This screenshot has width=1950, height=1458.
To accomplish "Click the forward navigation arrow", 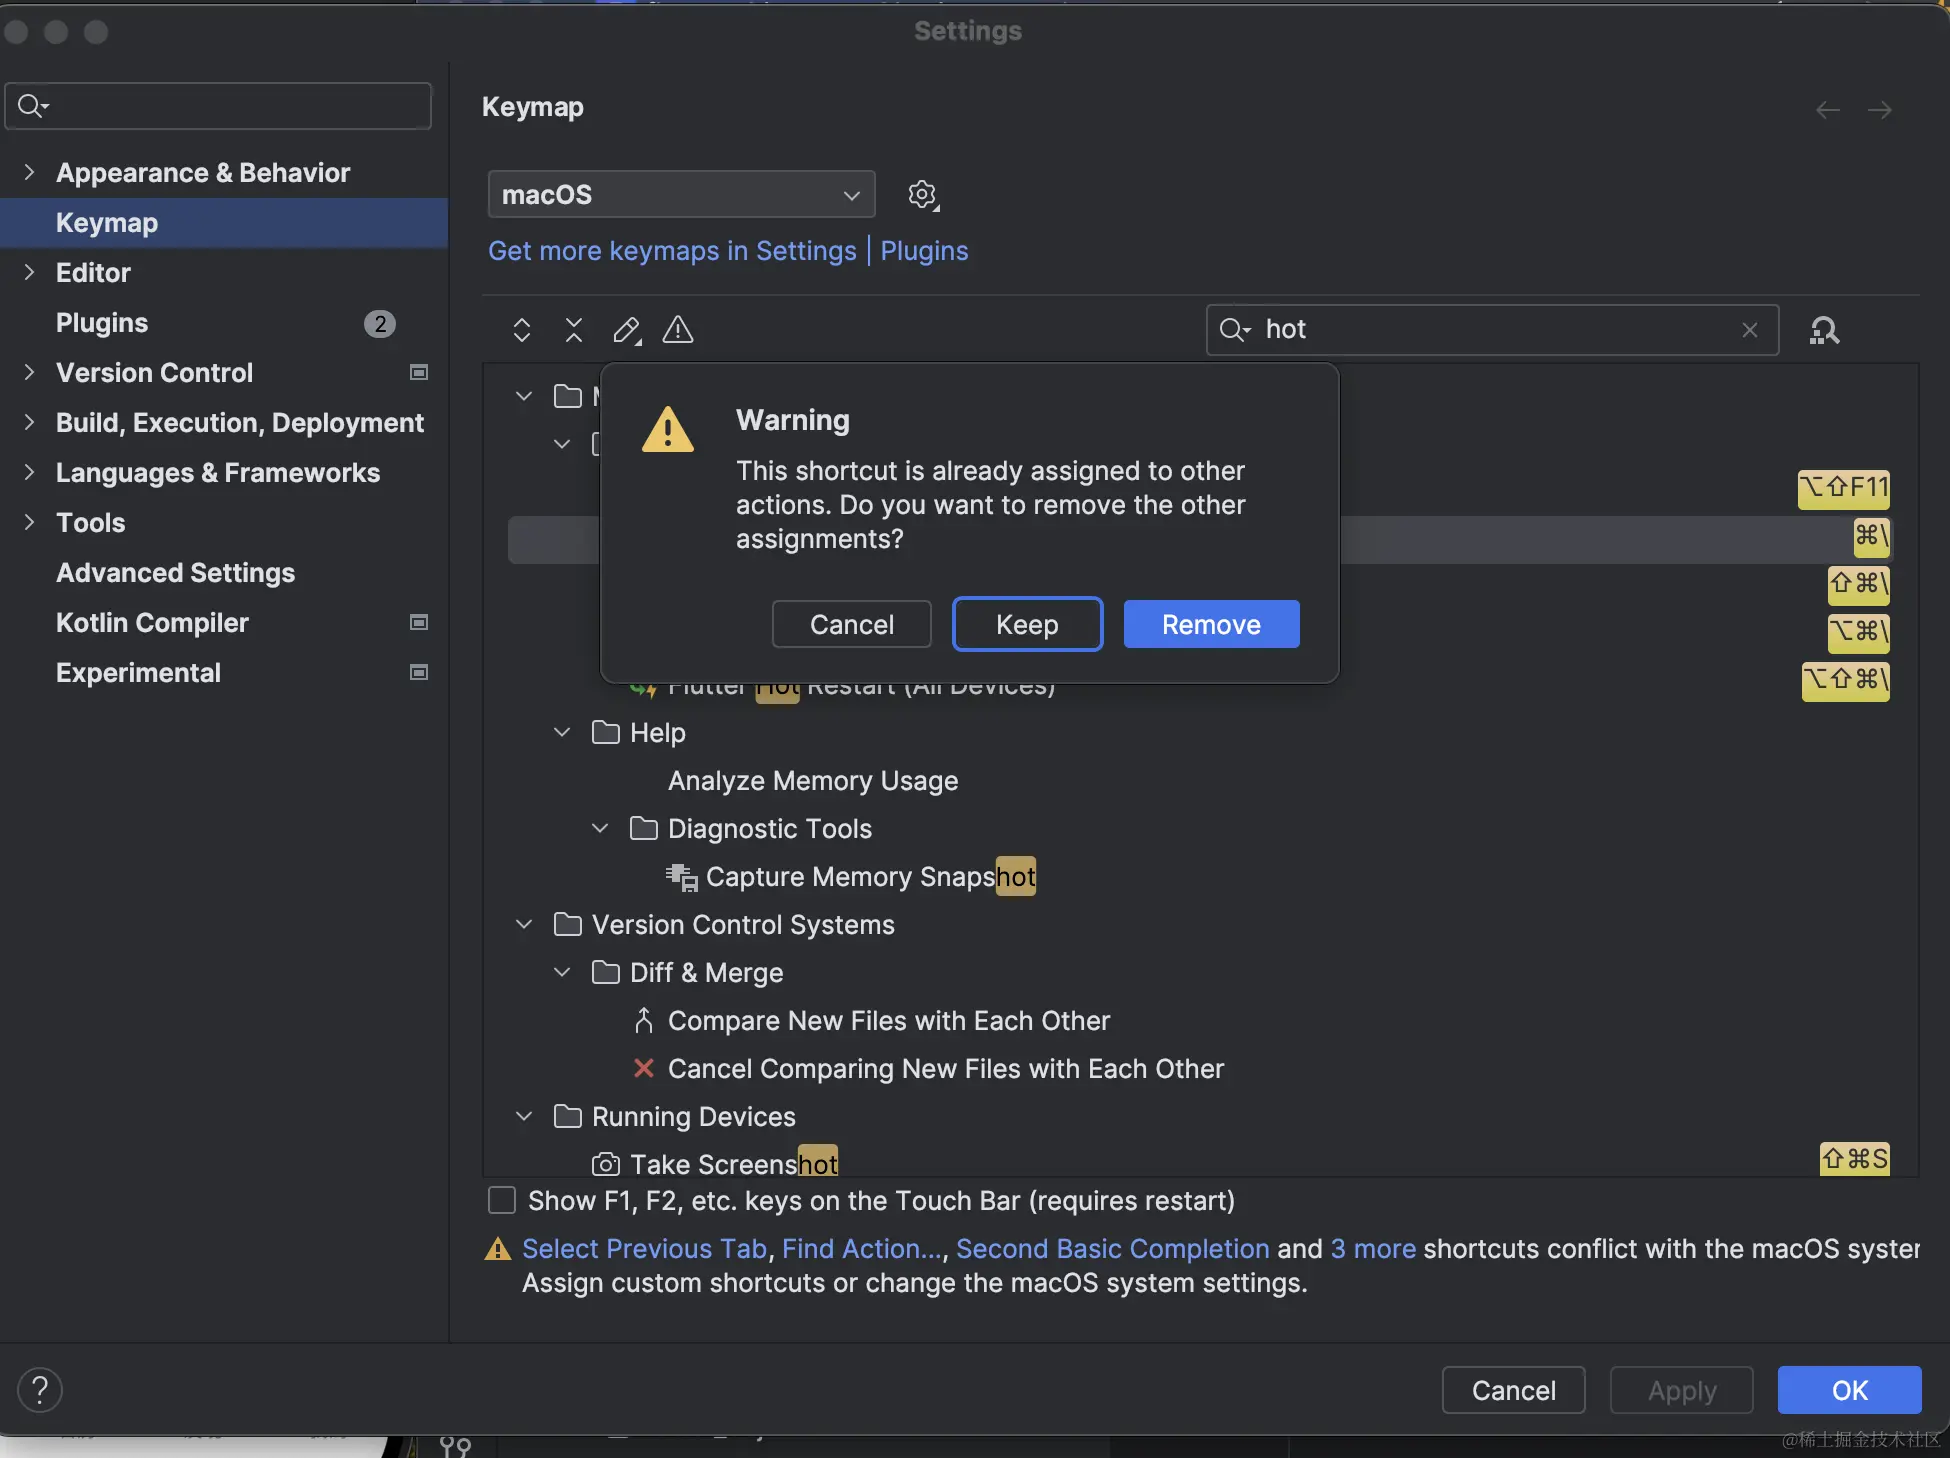I will pos(1880,110).
